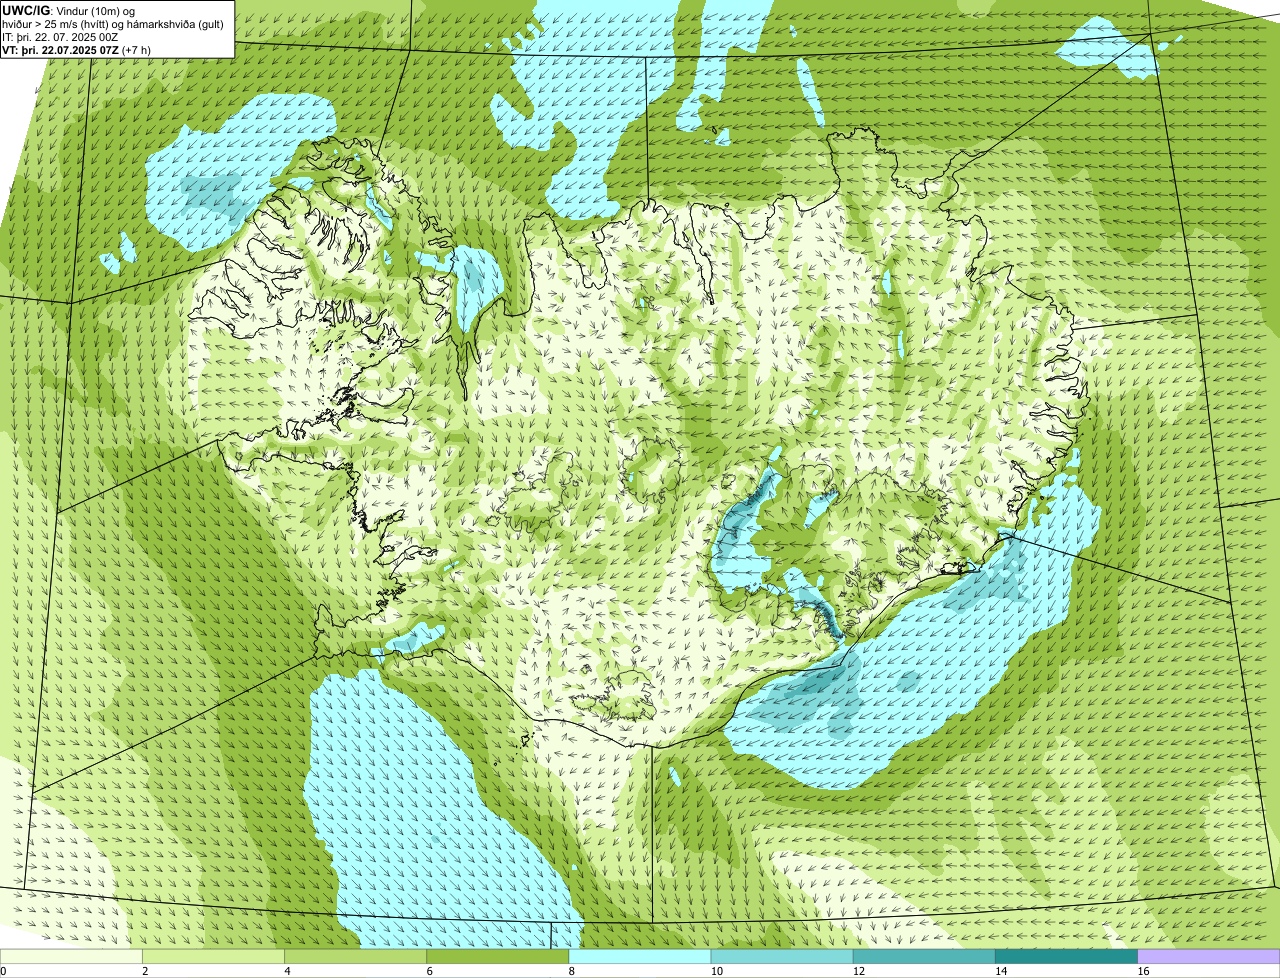
Task: Click the '0' tick label on the color scale
Action: (3, 971)
